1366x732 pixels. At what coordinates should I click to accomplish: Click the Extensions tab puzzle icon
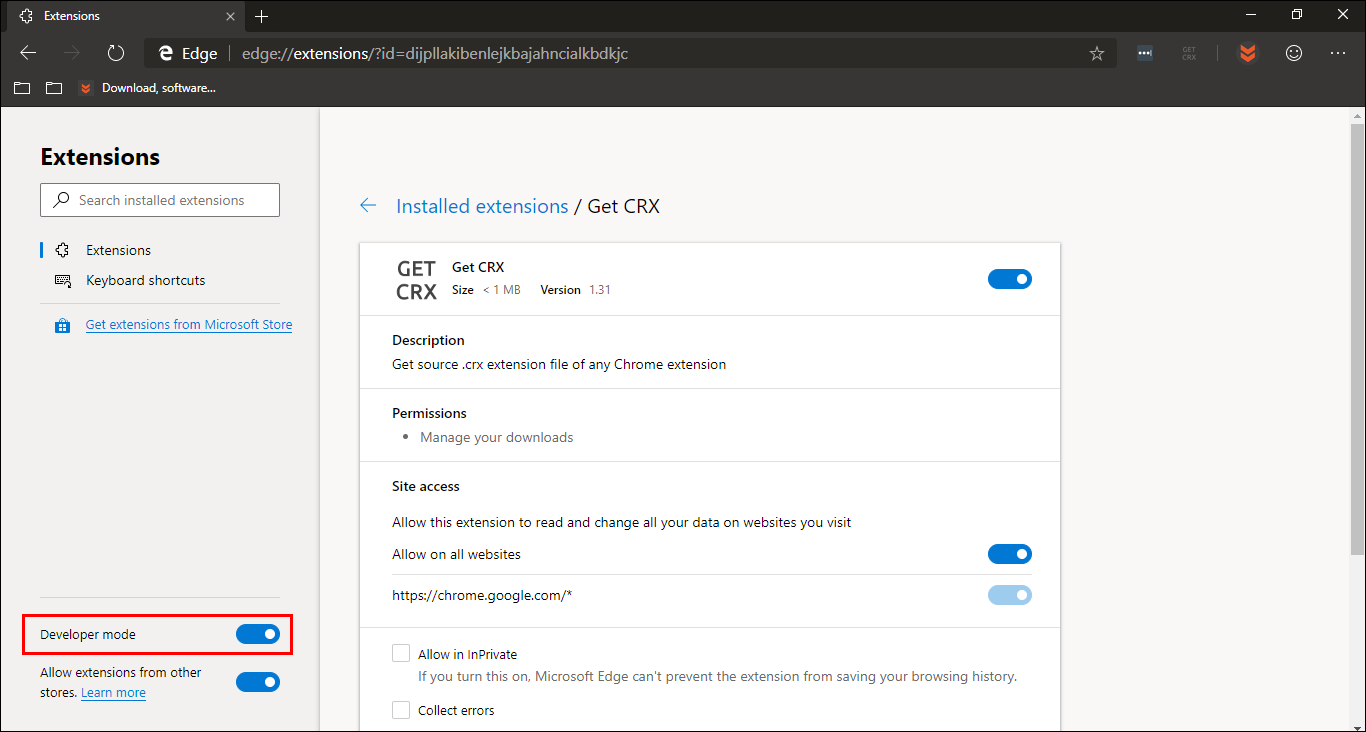(x=26, y=16)
